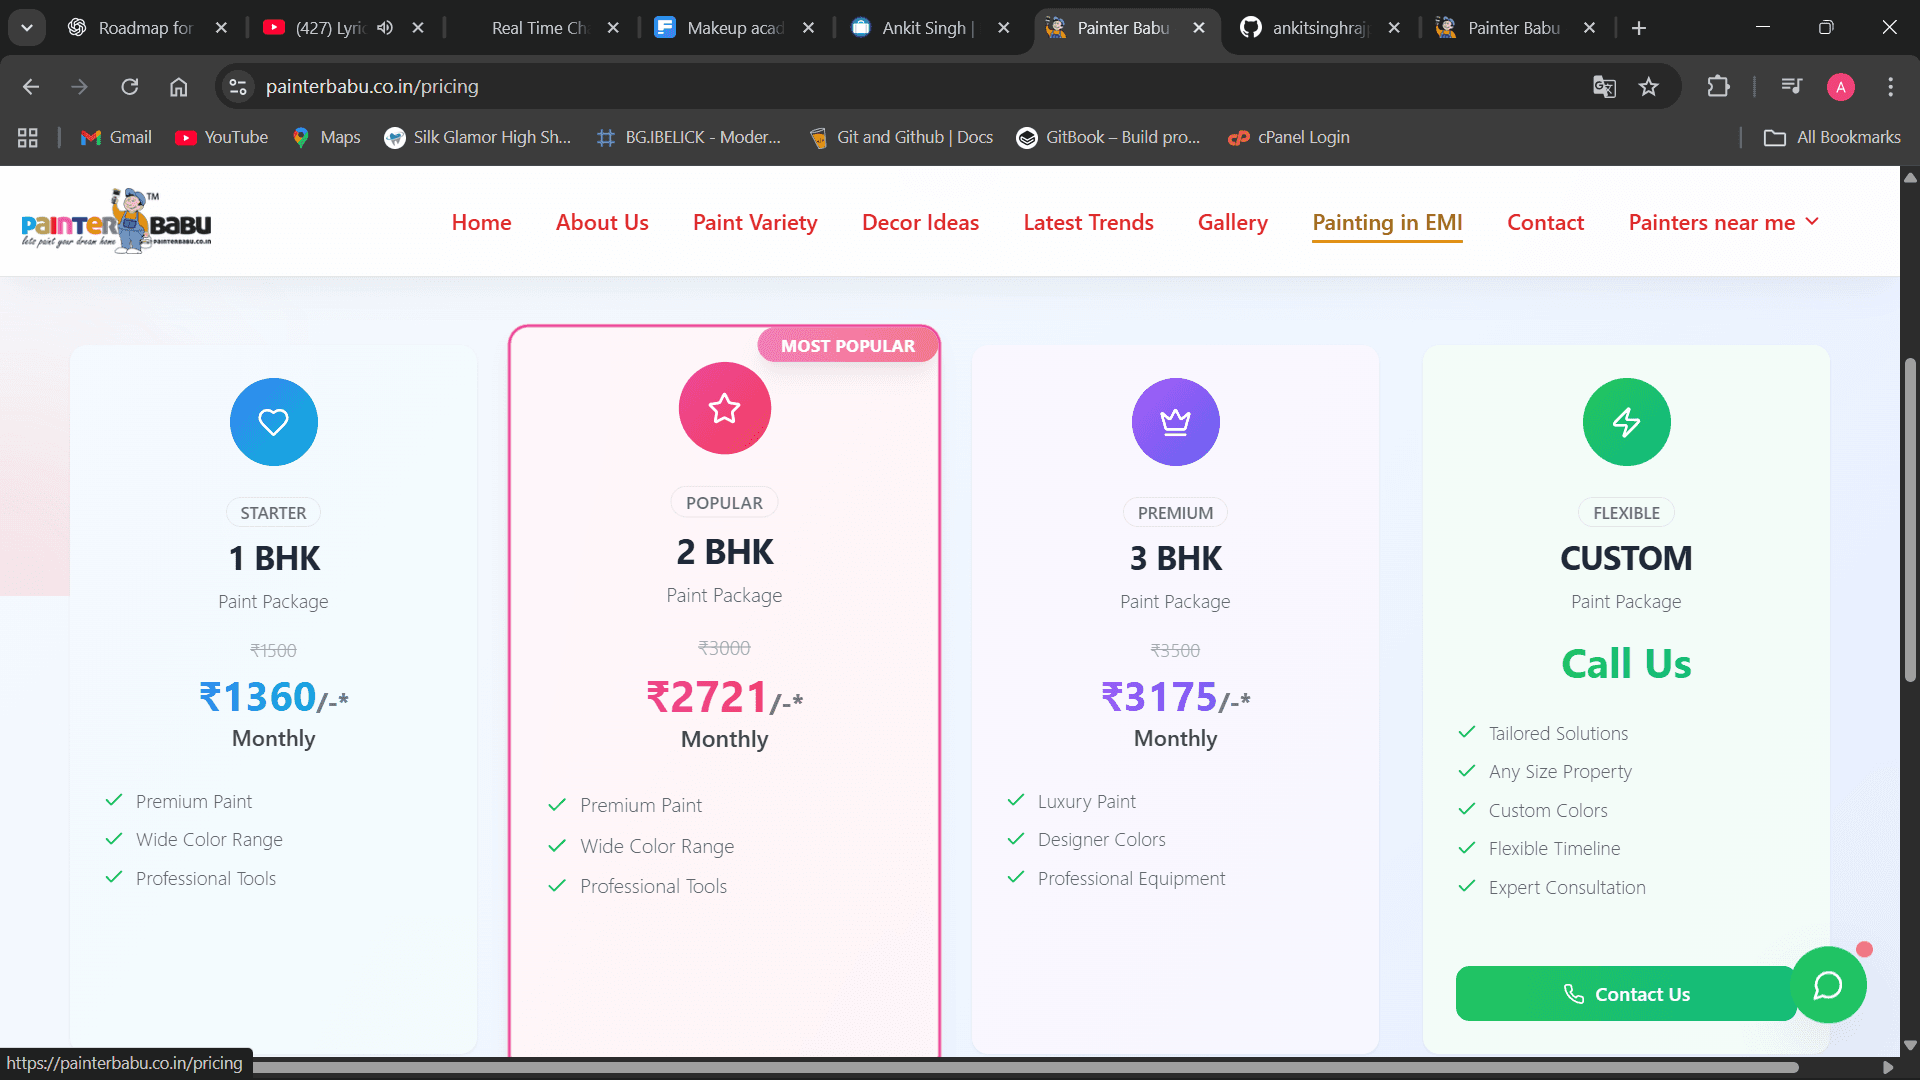This screenshot has width=1920, height=1080.
Task: Open the Chrome extensions puzzle icon
Action: (1718, 87)
